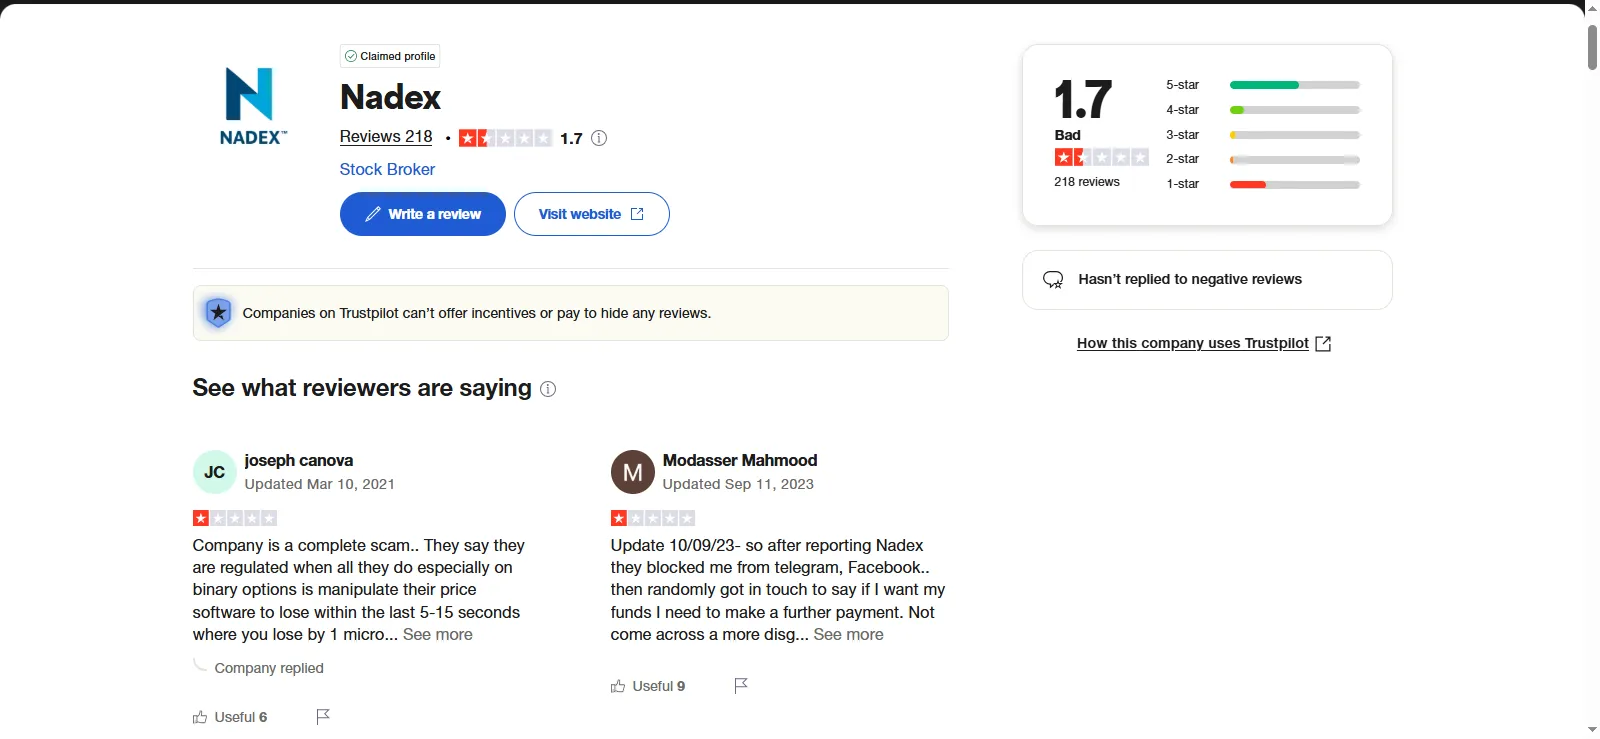Image resolution: width=1600 pixels, height=739 pixels.
Task: Expand Modasser Mahmood's review with See more
Action: (849, 634)
